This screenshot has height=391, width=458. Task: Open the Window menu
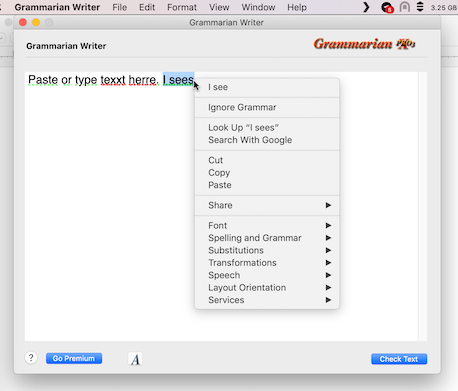click(258, 7)
